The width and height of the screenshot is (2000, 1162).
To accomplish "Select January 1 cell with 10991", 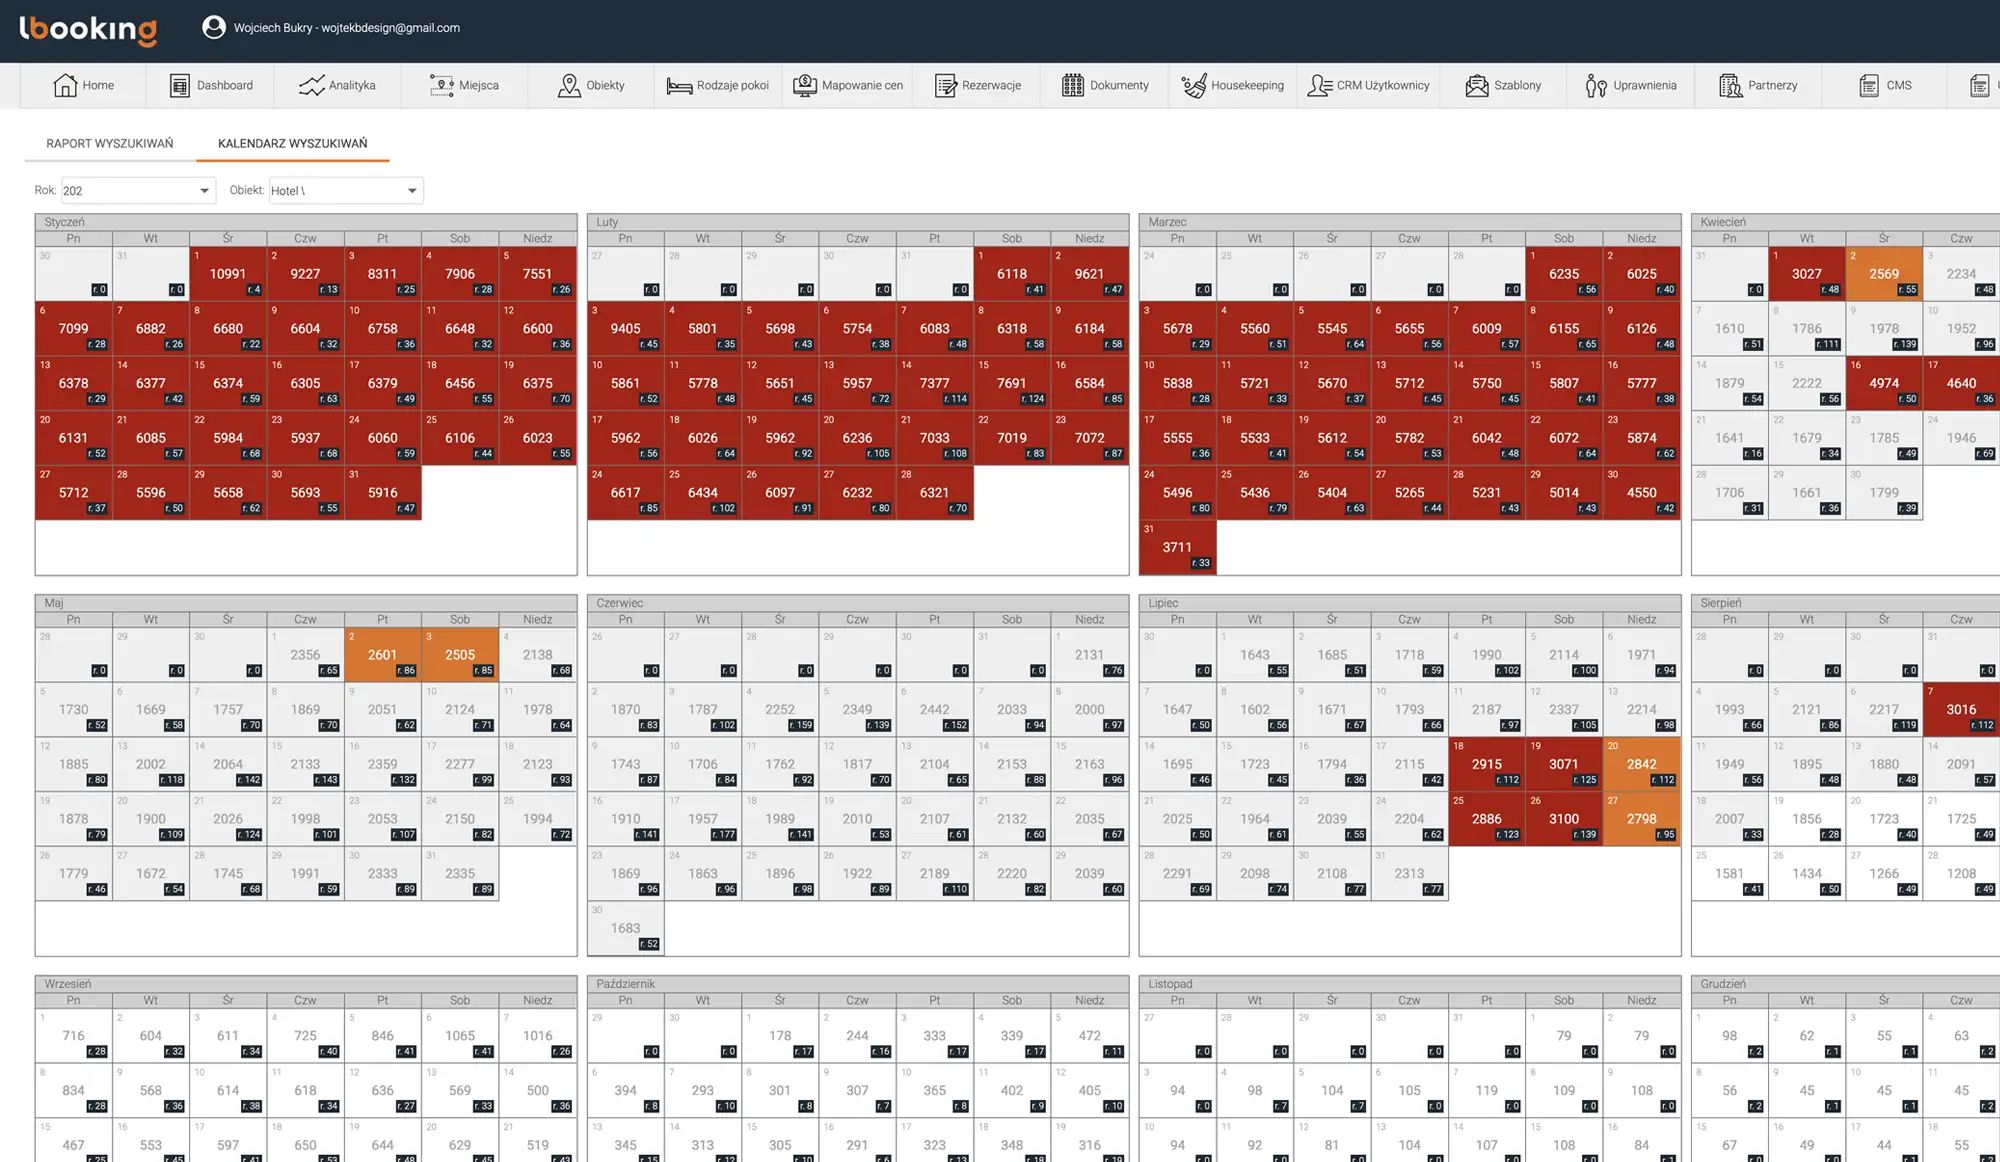I will (x=228, y=273).
